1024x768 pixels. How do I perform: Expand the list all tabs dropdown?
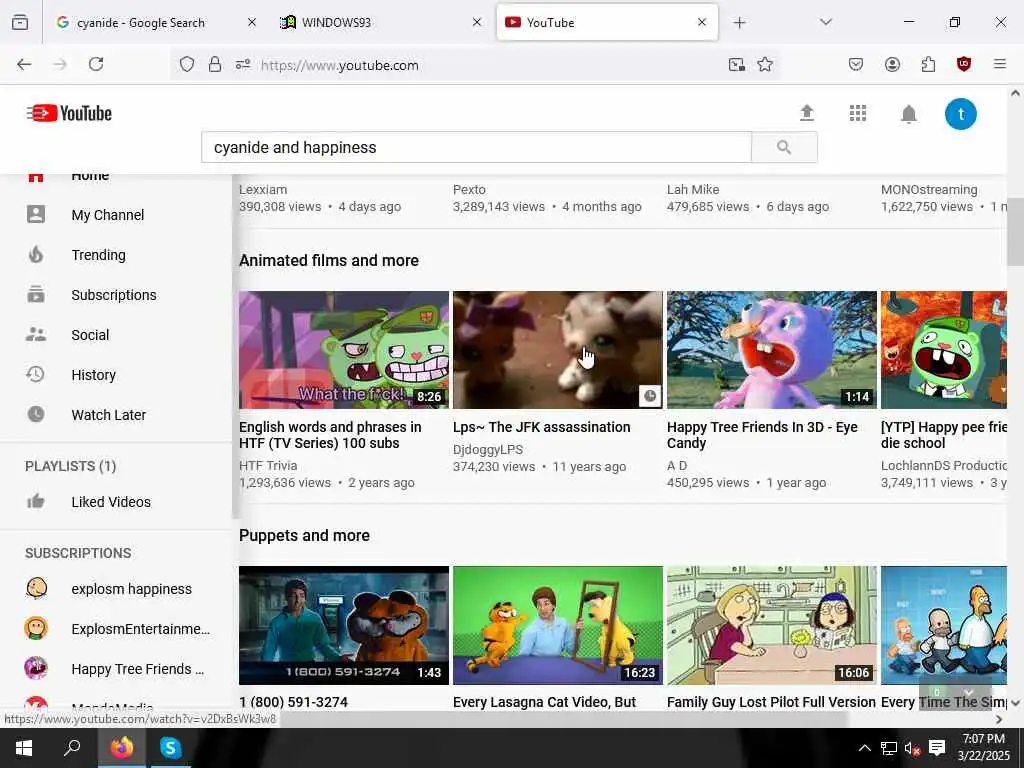click(825, 22)
